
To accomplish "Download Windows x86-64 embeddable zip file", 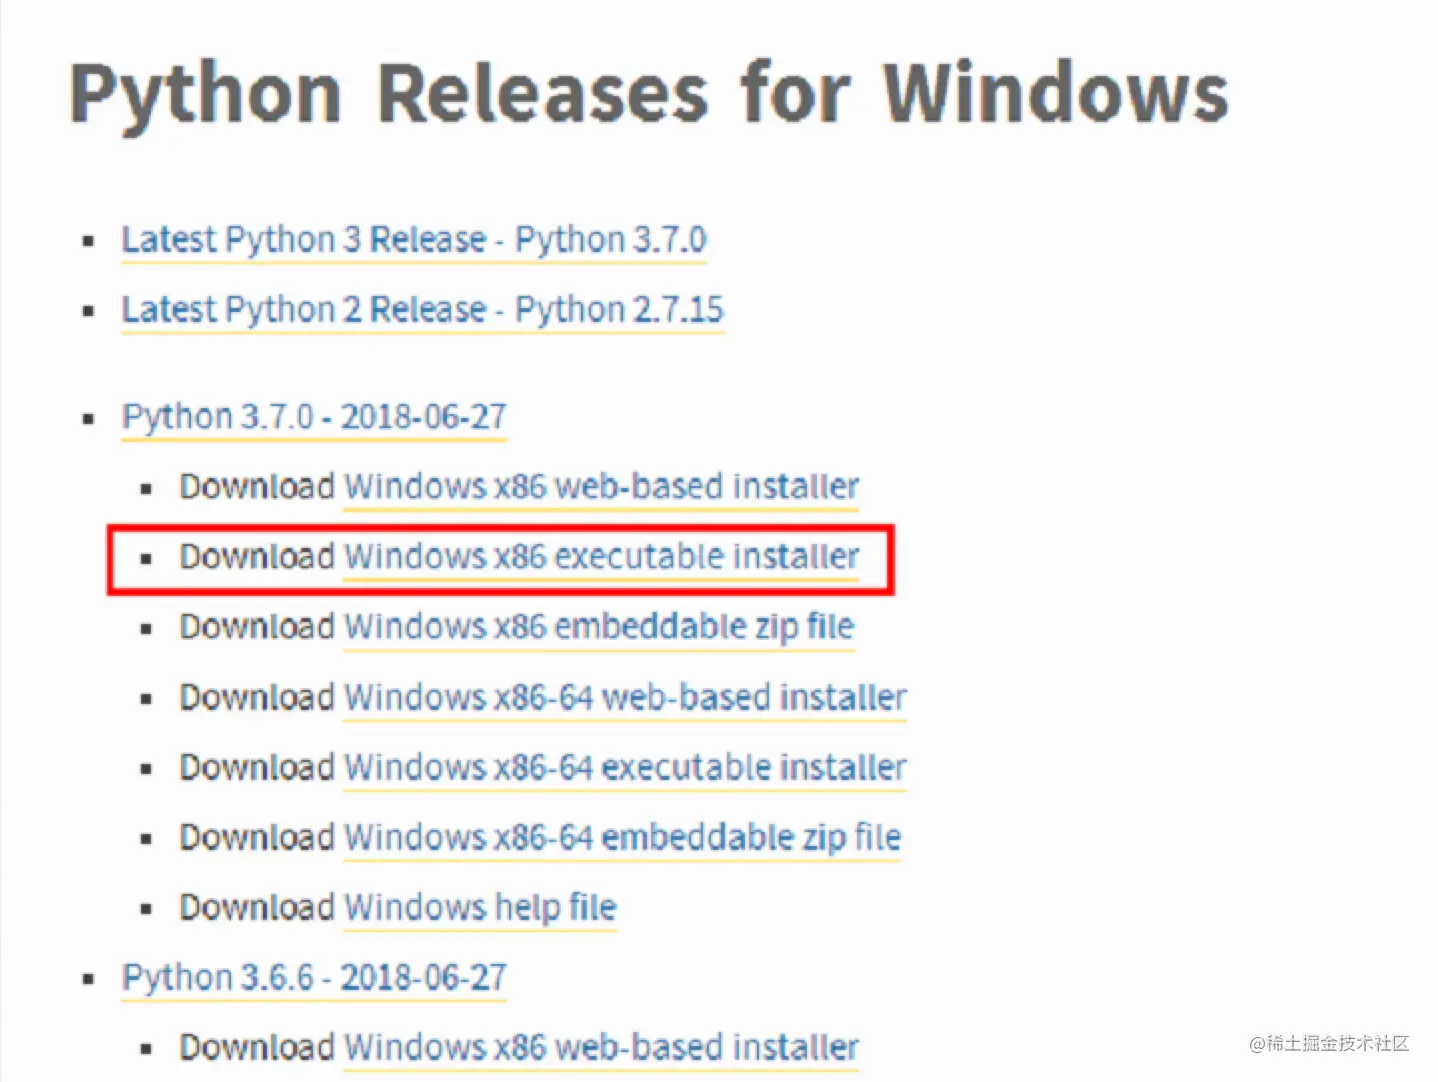I will point(622,837).
